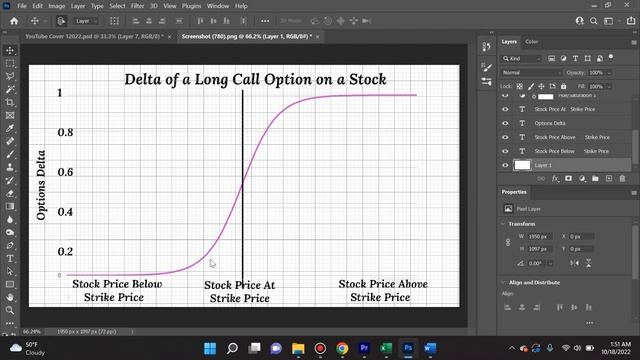The height and width of the screenshot is (360, 640).
Task: Open Auto-Select Layer dropdown
Action: 85,21
